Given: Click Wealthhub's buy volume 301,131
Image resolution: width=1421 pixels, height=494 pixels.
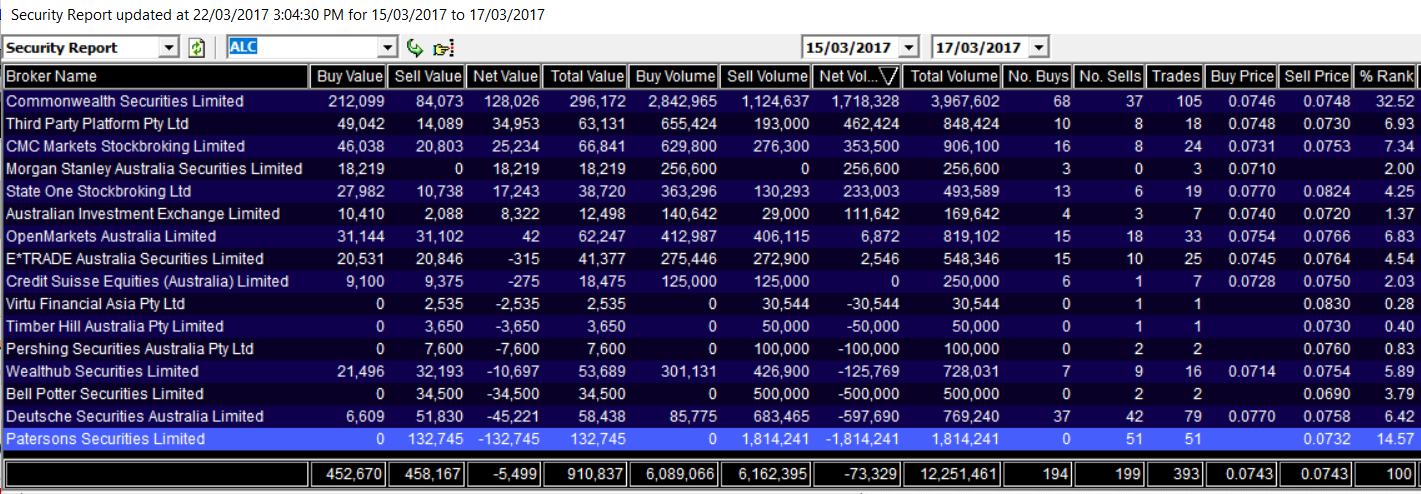Looking at the screenshot, I should [687, 371].
